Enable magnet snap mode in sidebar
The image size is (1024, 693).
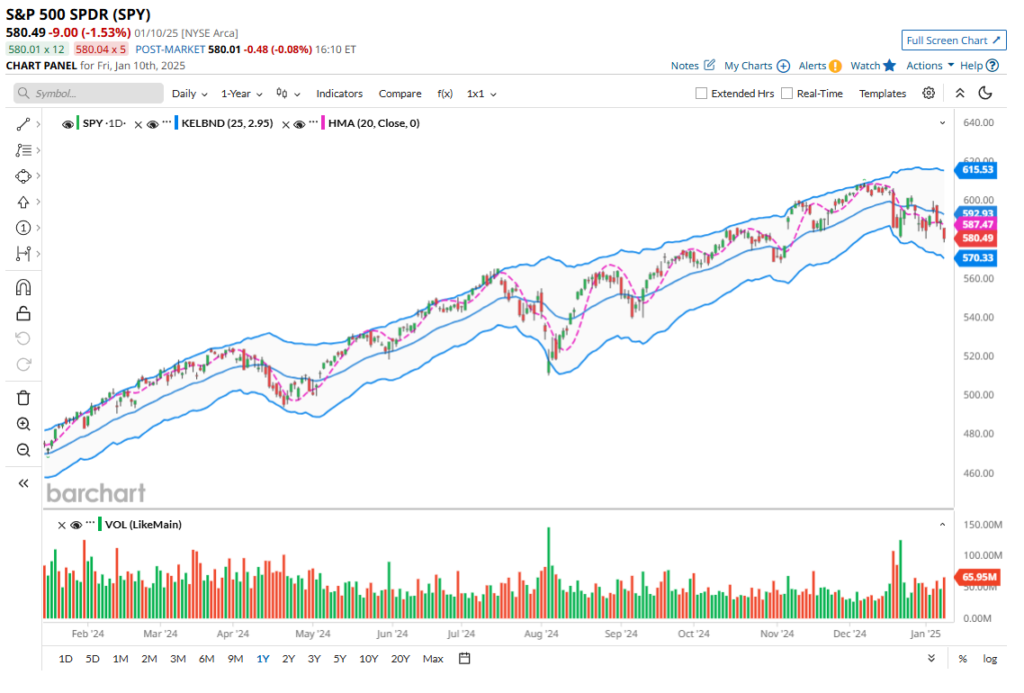click(x=24, y=288)
